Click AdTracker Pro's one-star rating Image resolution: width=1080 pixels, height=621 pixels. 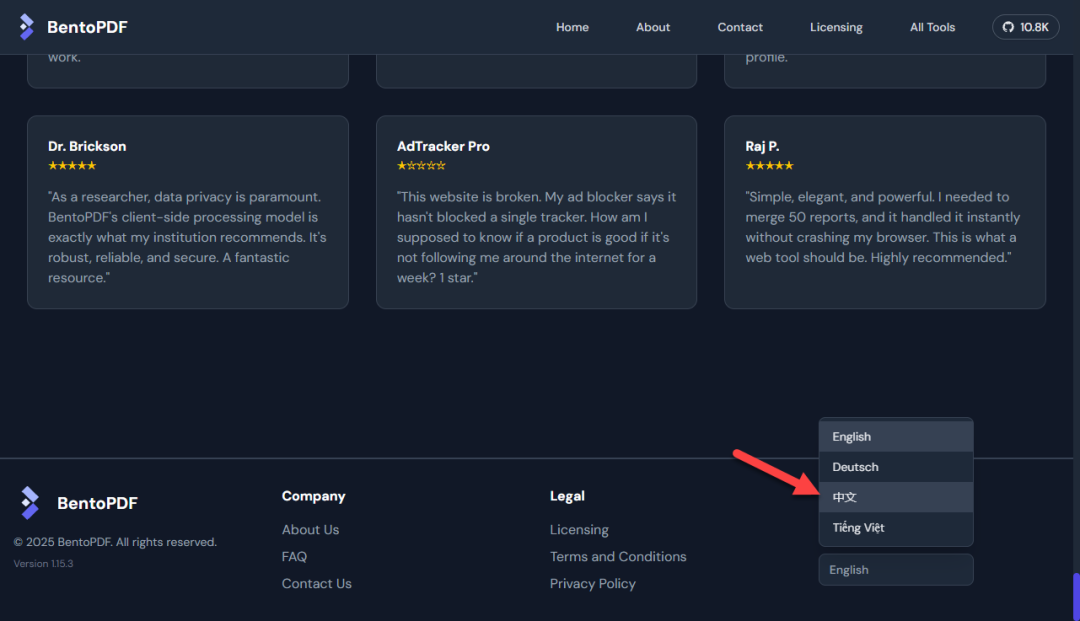(x=421, y=165)
